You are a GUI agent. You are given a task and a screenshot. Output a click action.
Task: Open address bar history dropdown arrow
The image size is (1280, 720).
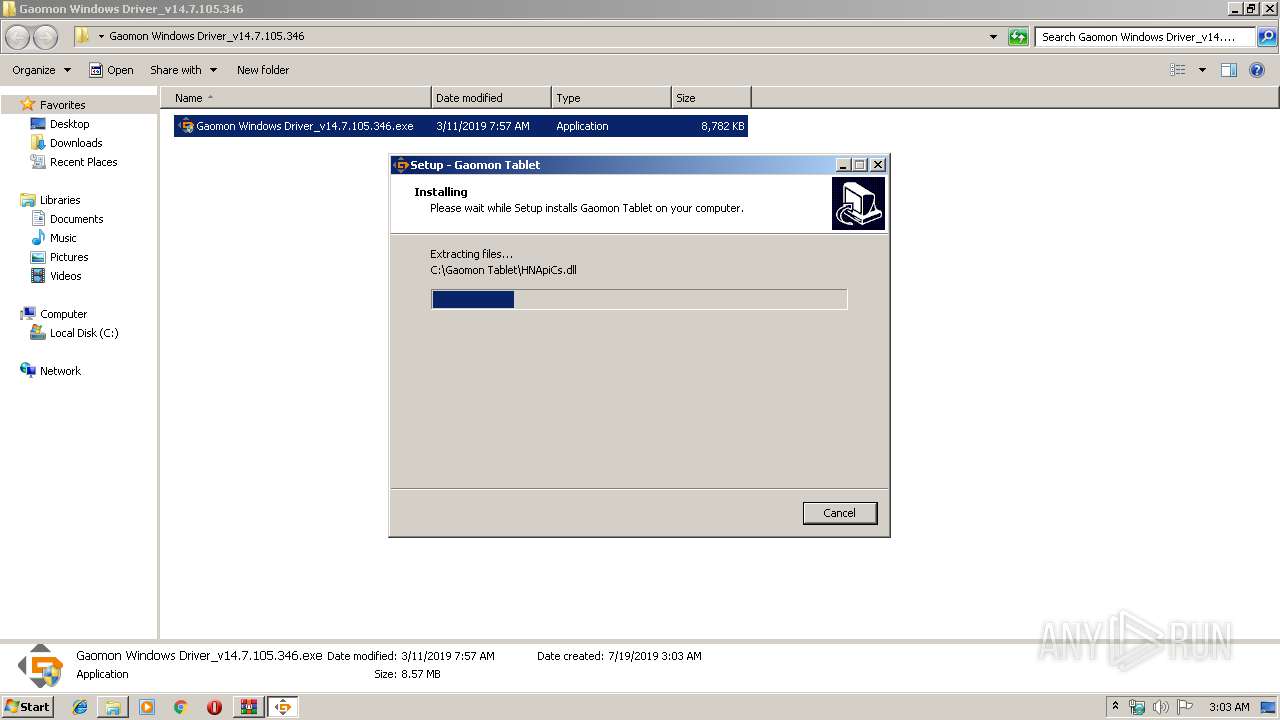coord(993,37)
